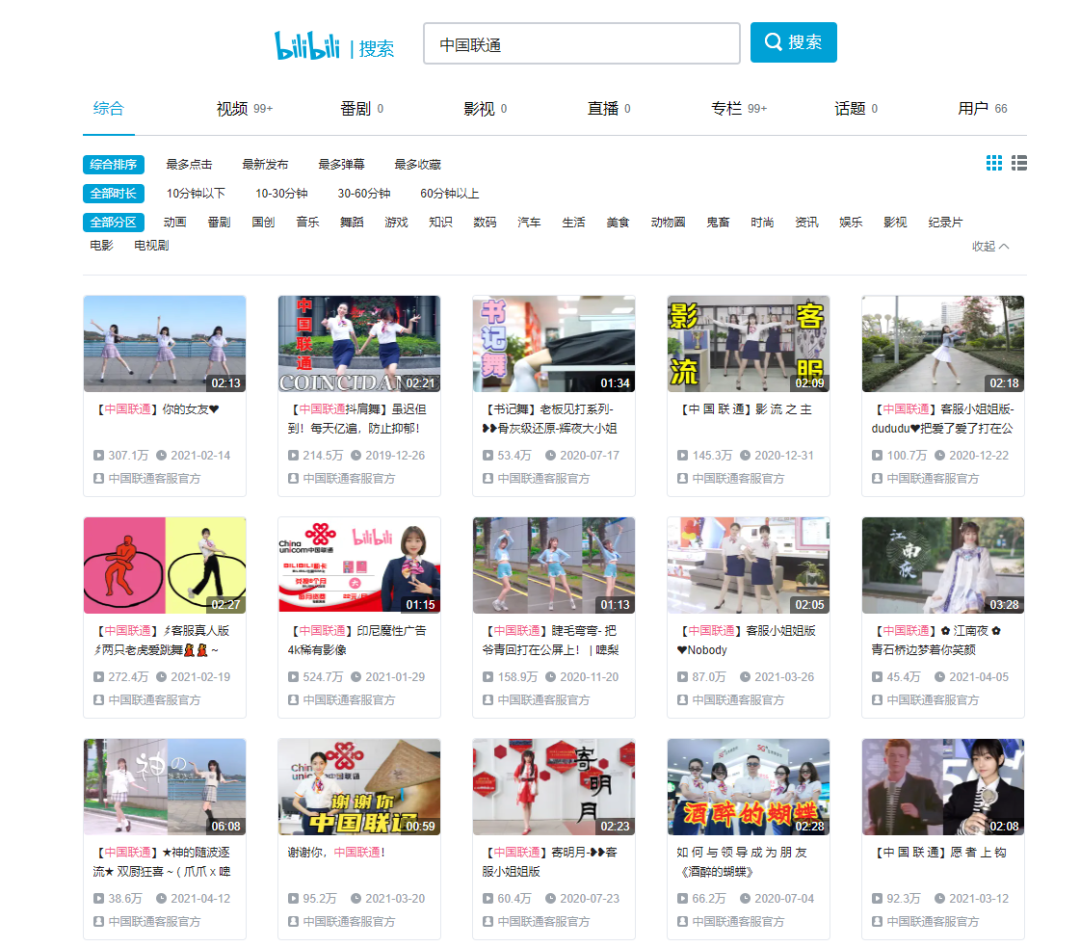Screen dimensions: 1080x947
Task: Open title link 【中国联通】你的女友
Action: 157,409
